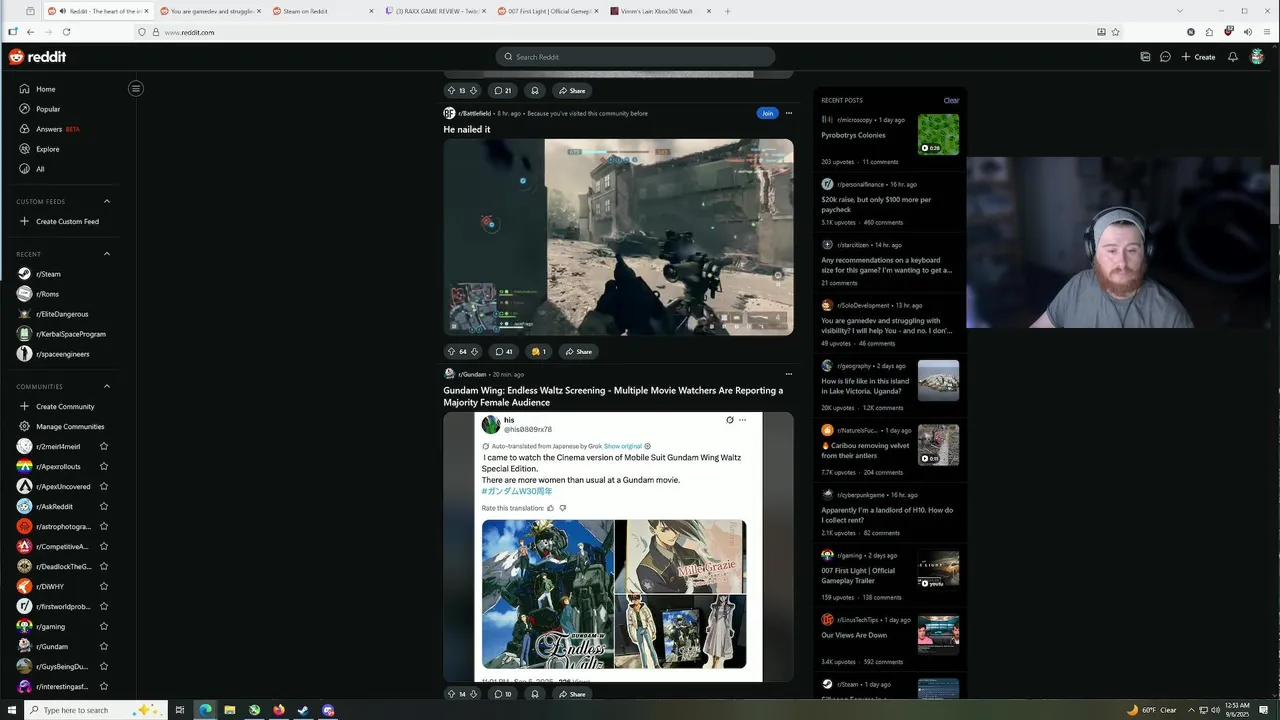1280x720 pixels.
Task: Open overflow menu of the r/Battlefield post
Action: point(788,113)
